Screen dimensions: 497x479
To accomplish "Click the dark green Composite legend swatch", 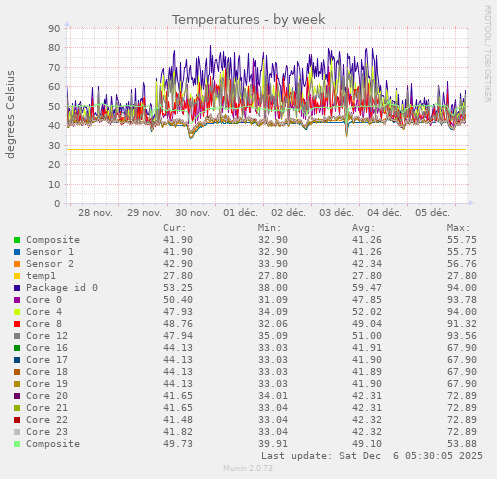I will pos(17,240).
